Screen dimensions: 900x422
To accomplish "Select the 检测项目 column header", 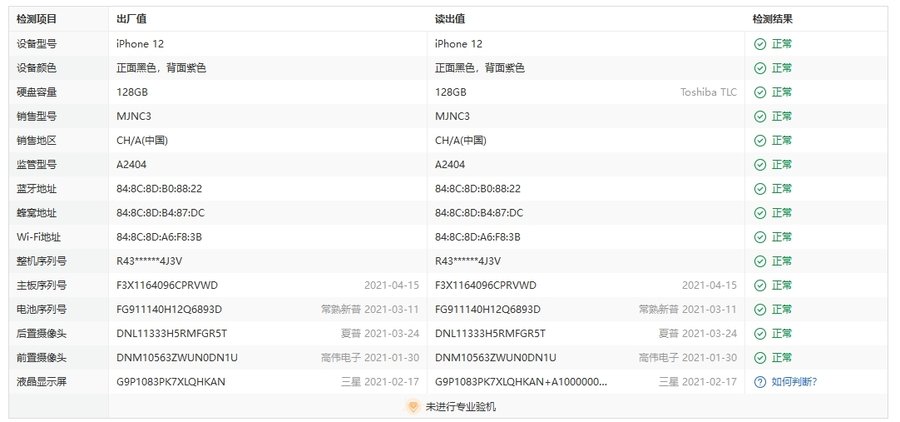I will click(36, 19).
